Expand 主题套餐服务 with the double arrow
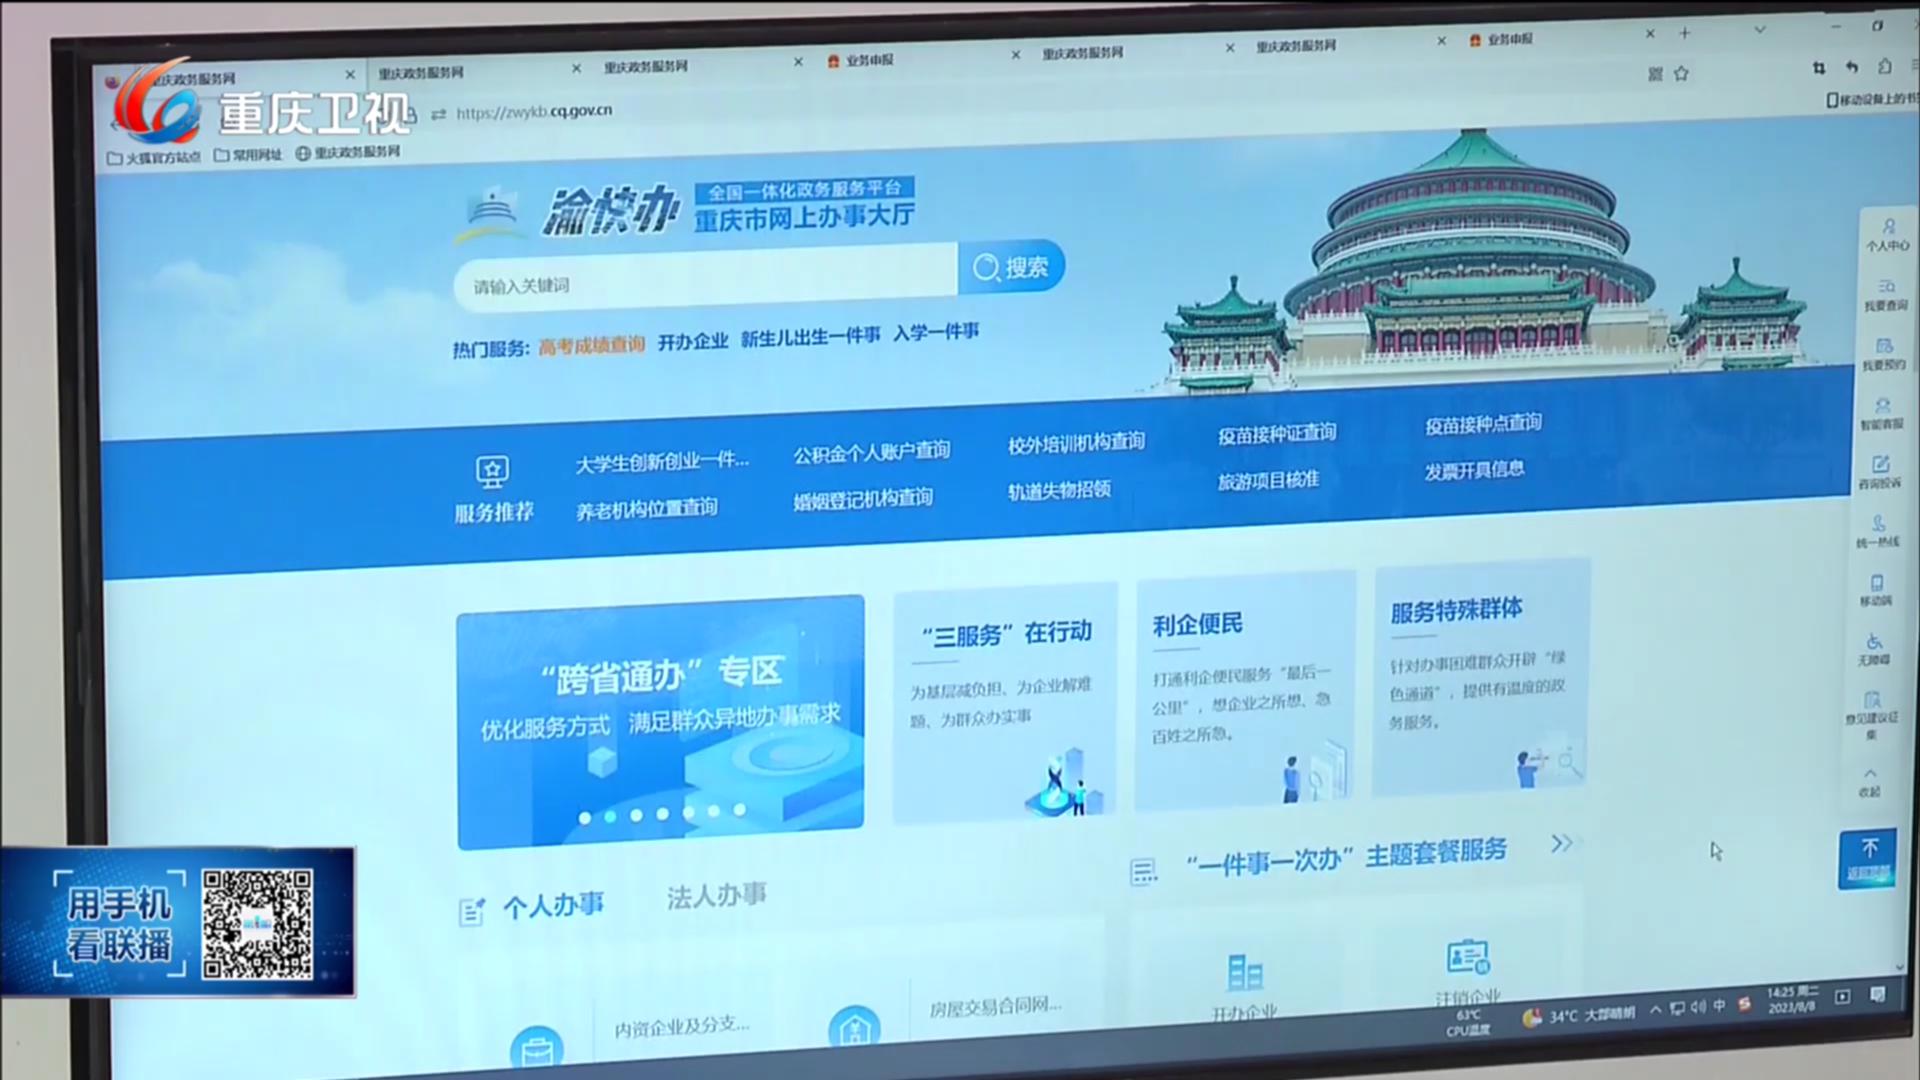Viewport: 1920px width, 1080px height. [x=1561, y=843]
